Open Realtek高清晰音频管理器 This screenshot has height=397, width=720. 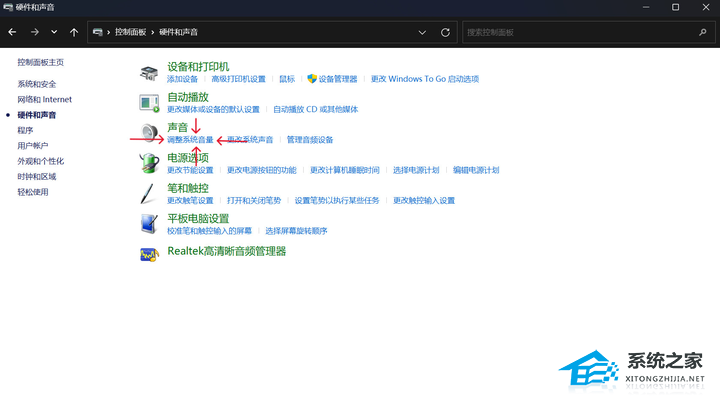(x=226, y=252)
